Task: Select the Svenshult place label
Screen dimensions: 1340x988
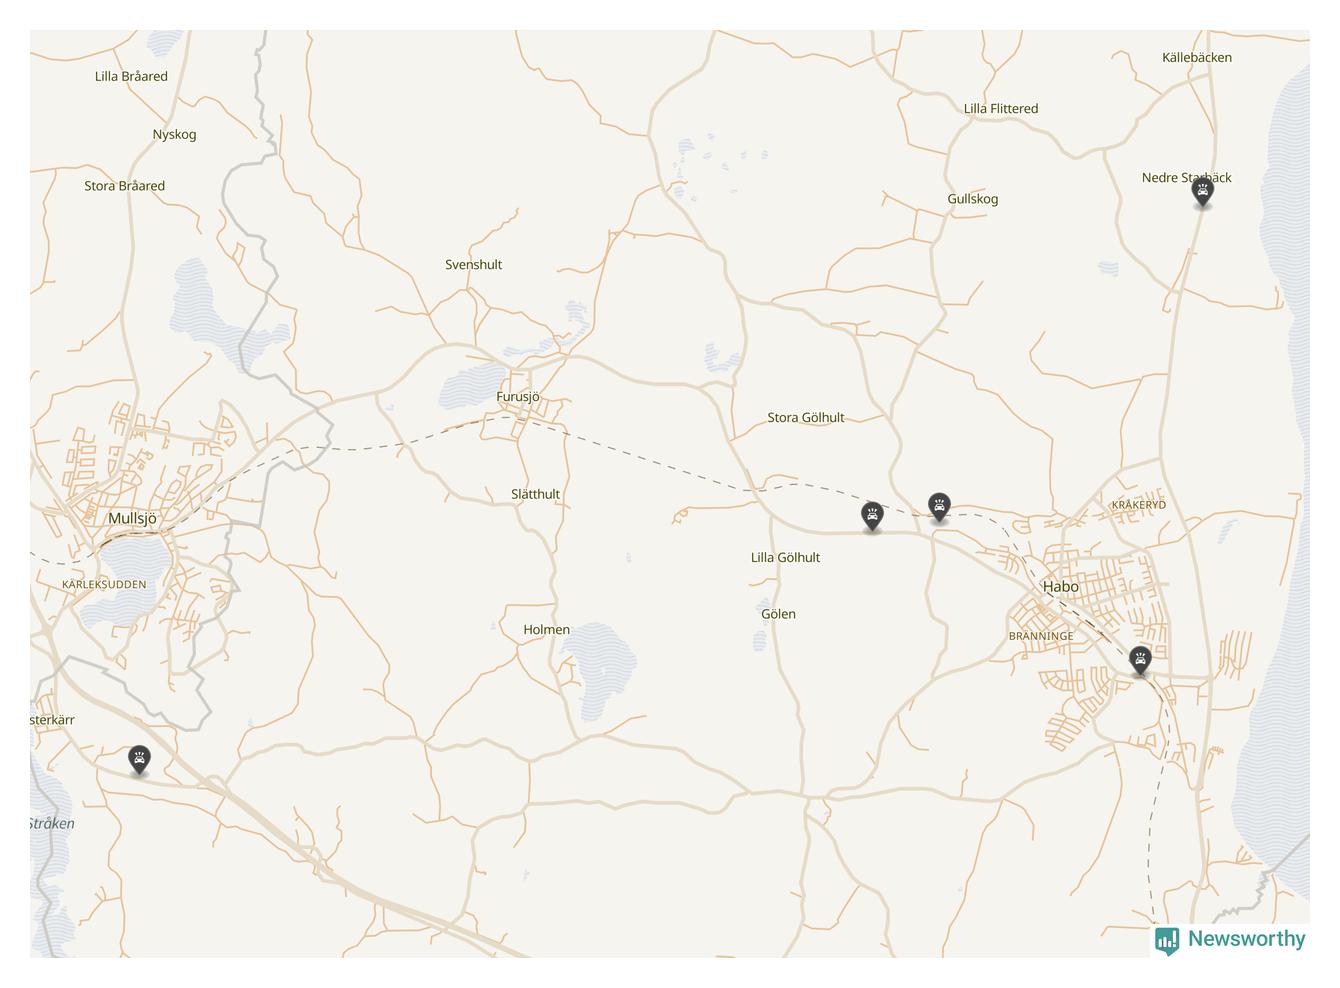Action: click(x=473, y=265)
